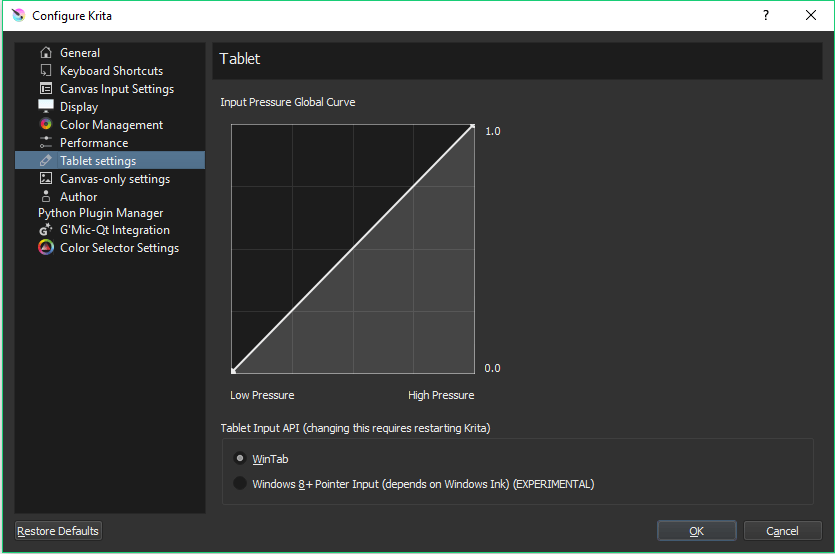The width and height of the screenshot is (835, 554).
Task: Click the Performance sliders icon
Action: pyautogui.click(x=46, y=142)
